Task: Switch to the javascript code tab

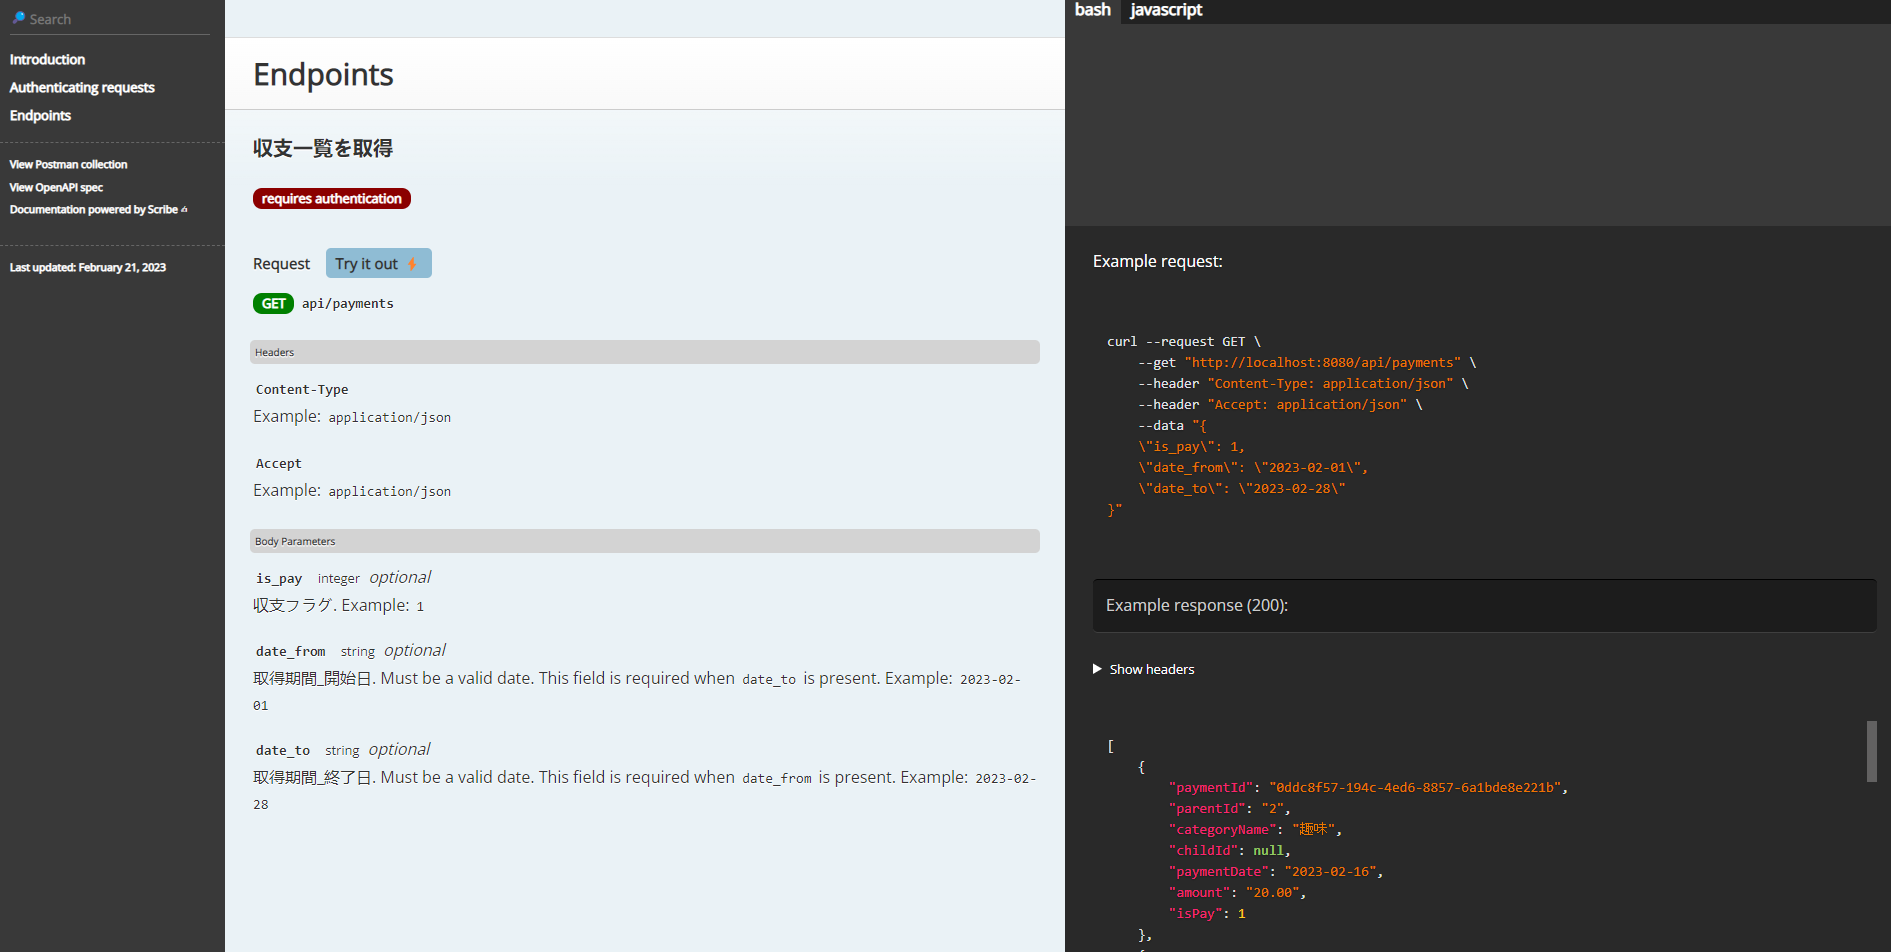Action: 1165,10
